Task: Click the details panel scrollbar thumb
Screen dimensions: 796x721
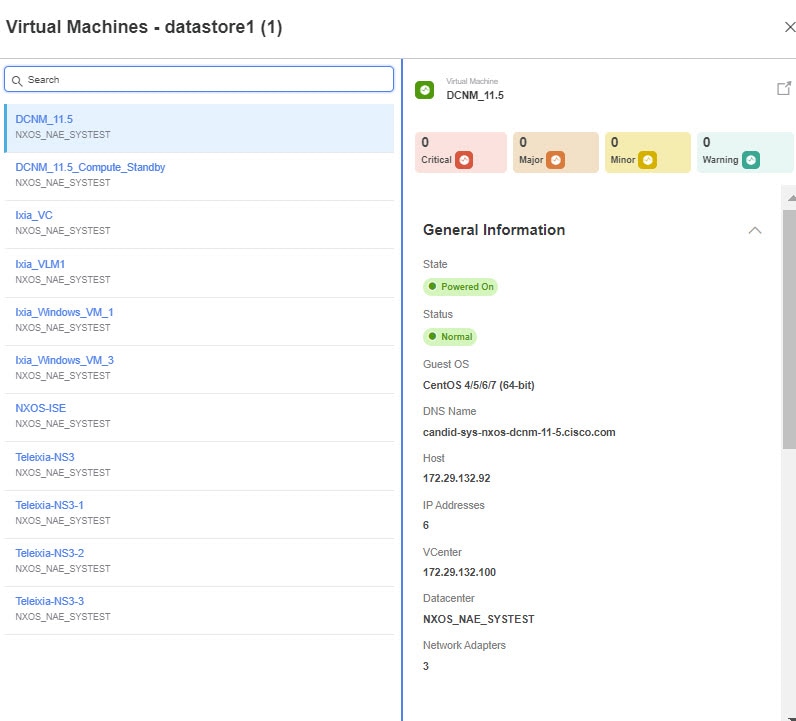Action: tap(789, 330)
